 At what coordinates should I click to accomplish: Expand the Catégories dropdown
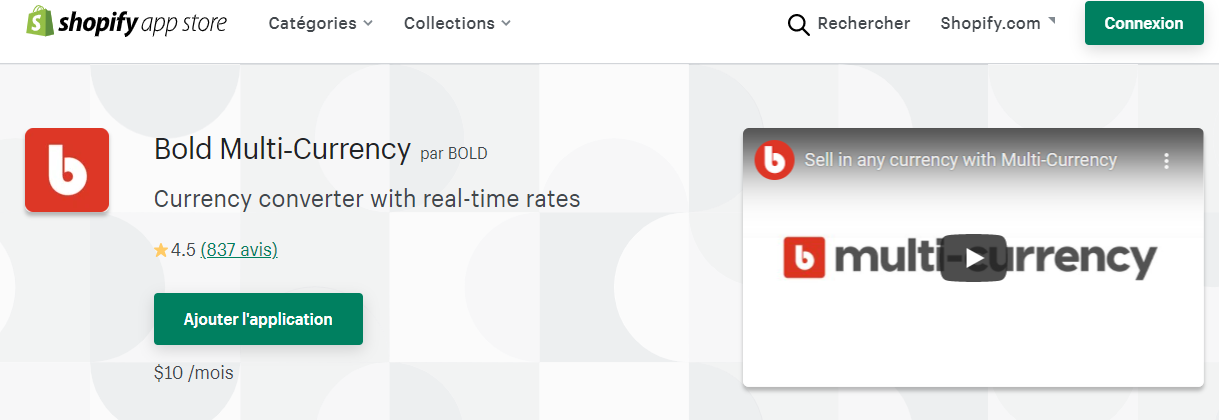pos(320,23)
